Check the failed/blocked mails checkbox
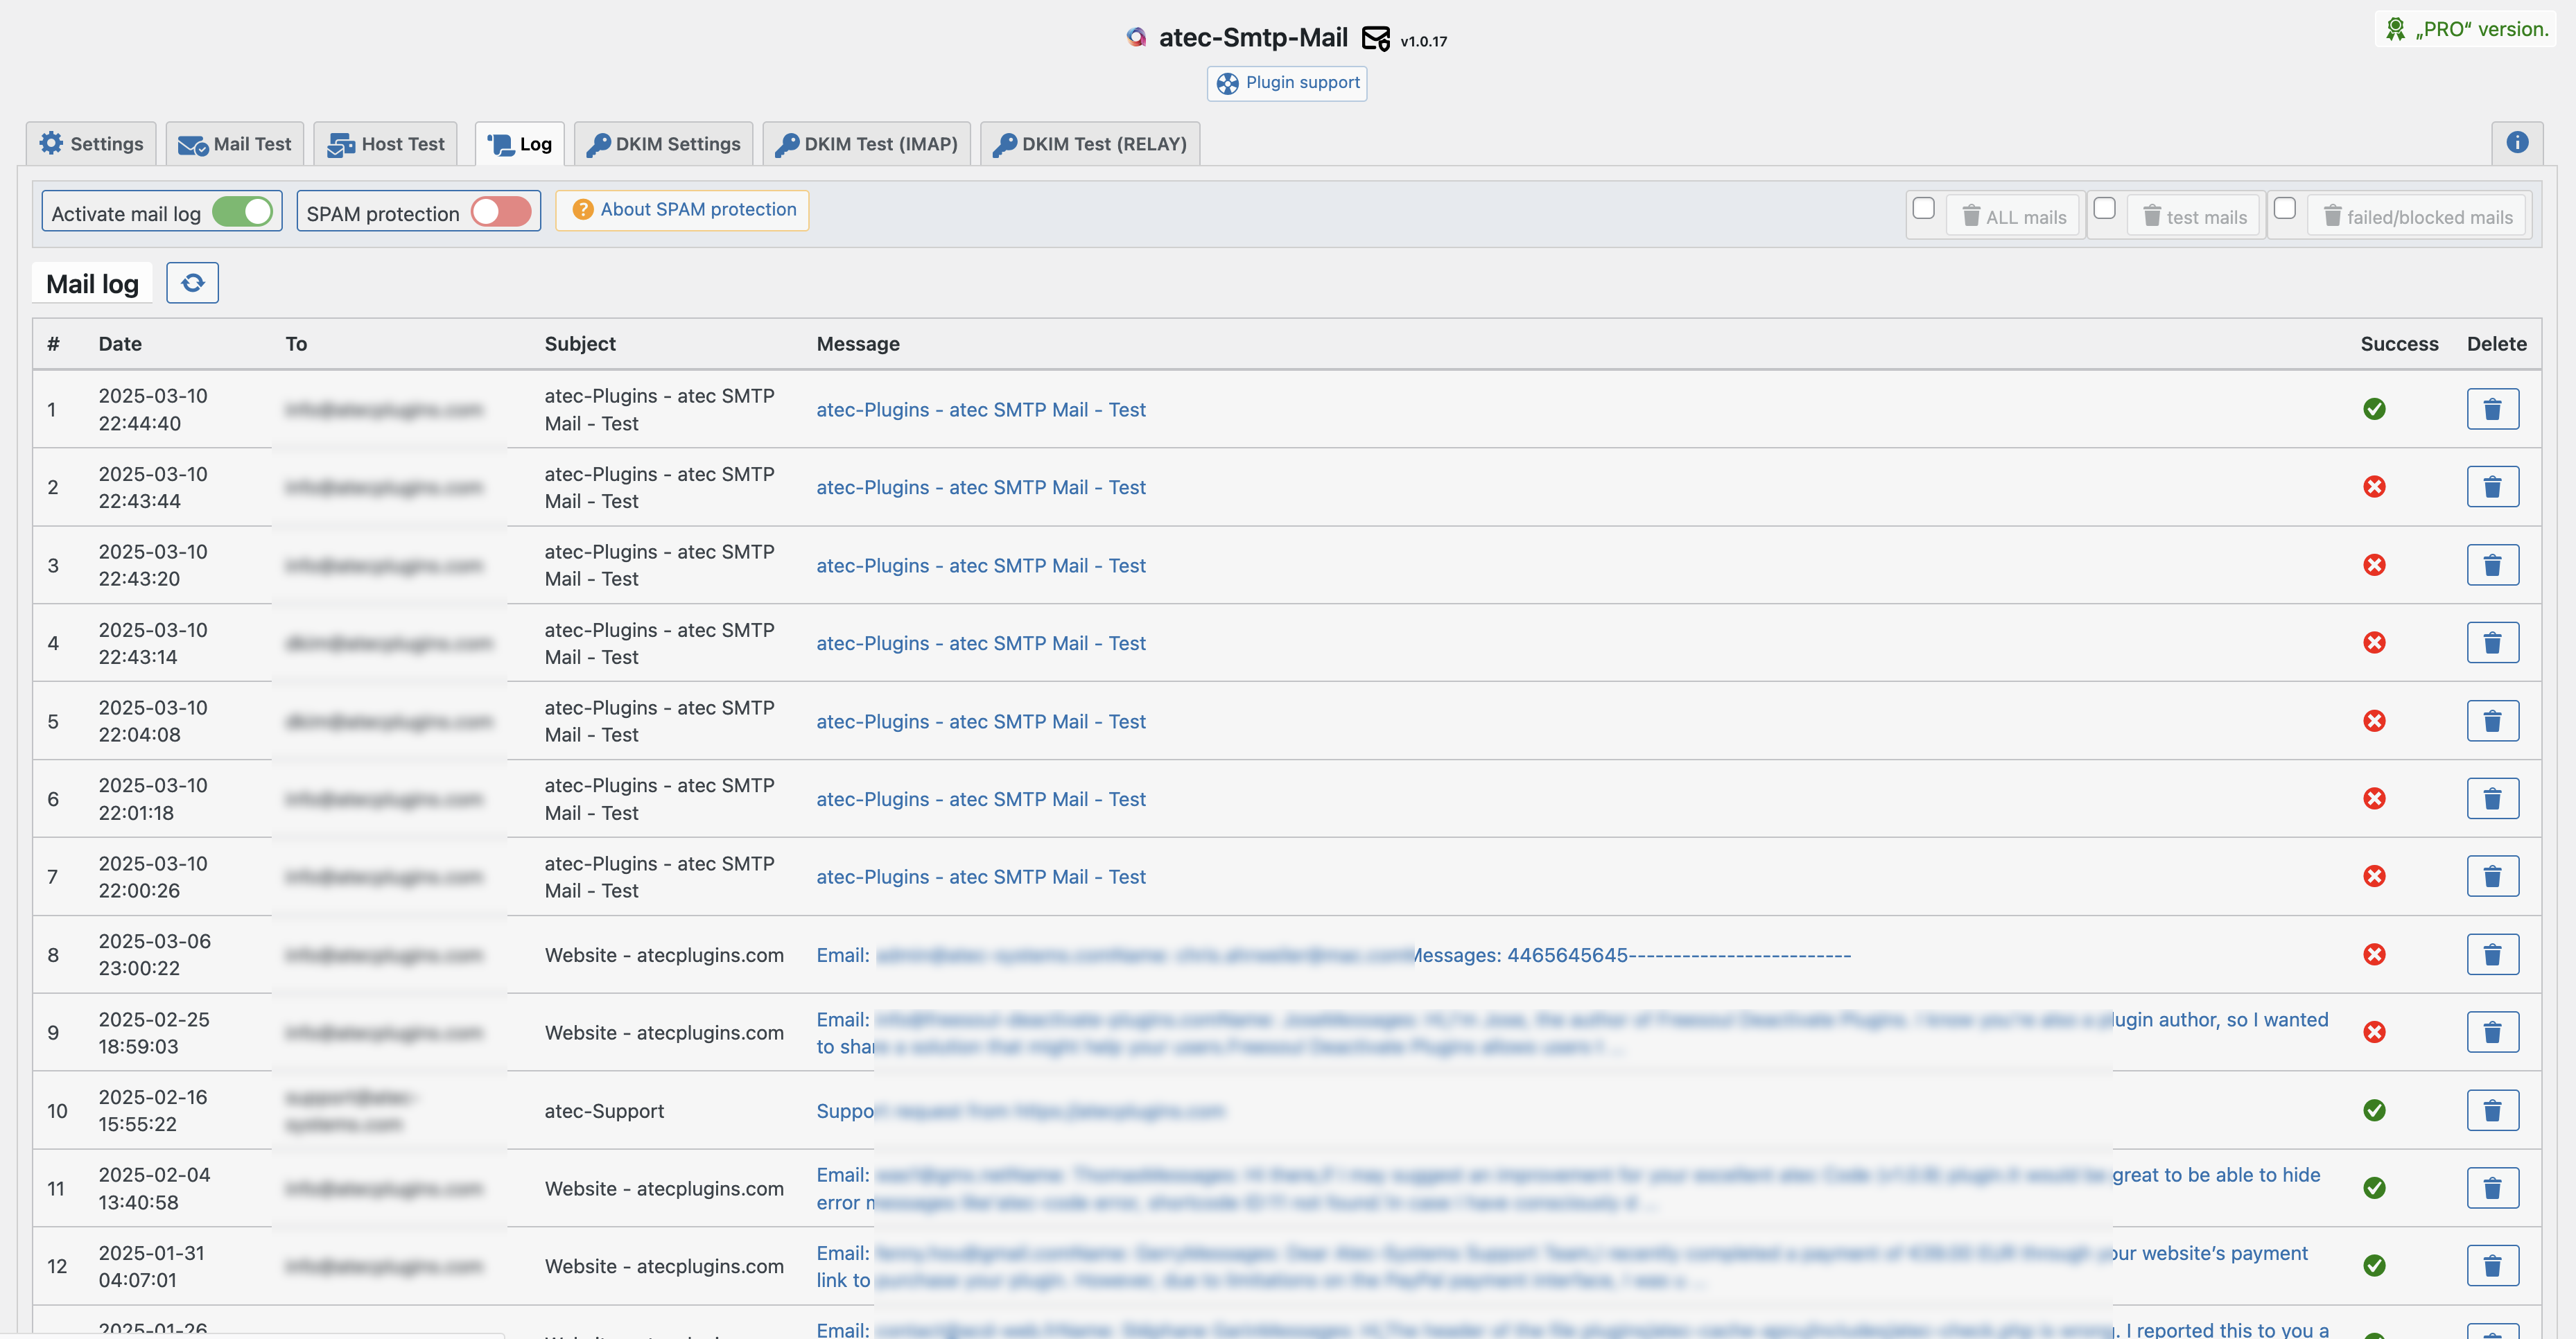This screenshot has height=1339, width=2576. coord(2283,208)
